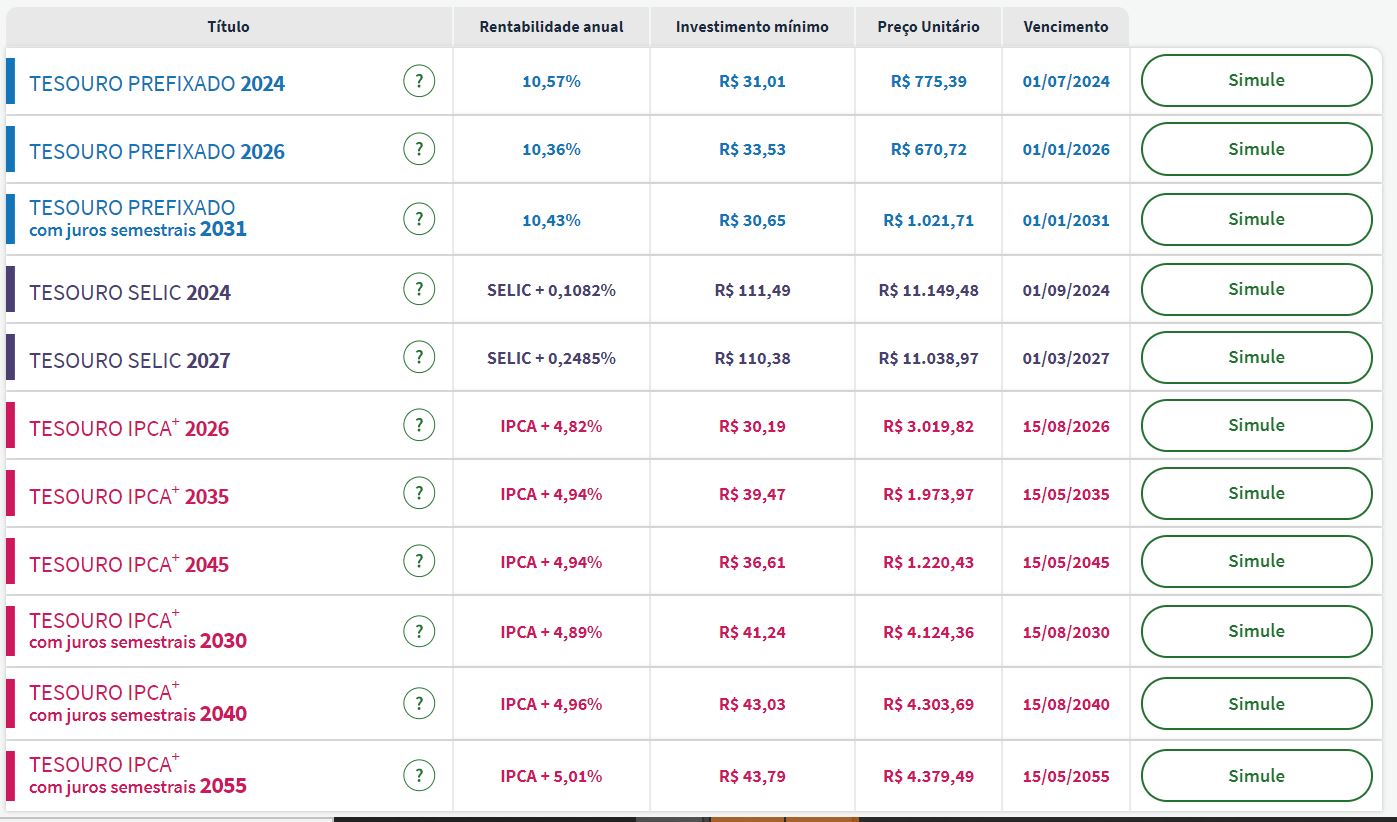Click the IPCA + 5,01% yield cell
Viewport: 1397px width, 822px height.
(x=551, y=776)
